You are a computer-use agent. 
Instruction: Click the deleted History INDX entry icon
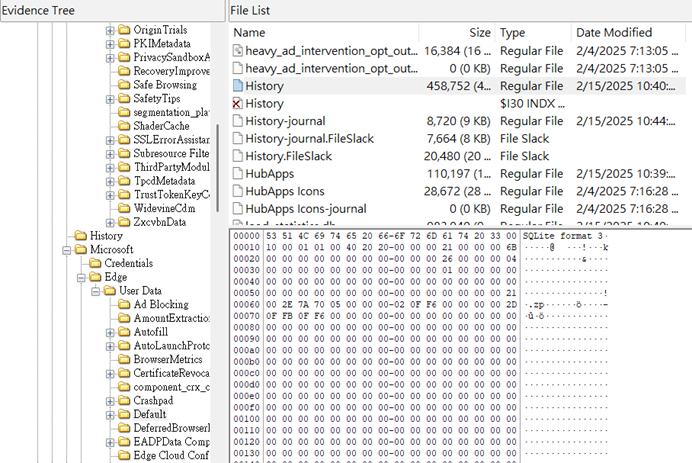(237, 104)
